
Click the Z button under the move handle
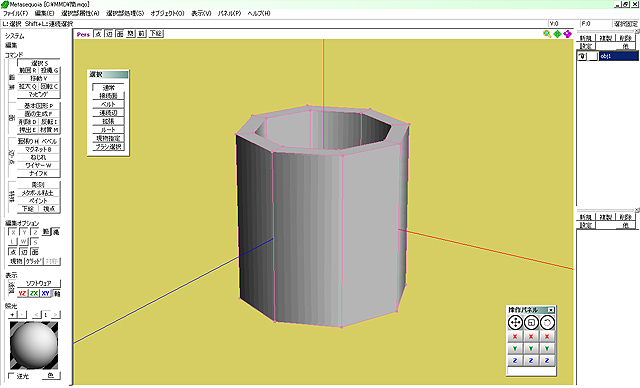coord(515,361)
